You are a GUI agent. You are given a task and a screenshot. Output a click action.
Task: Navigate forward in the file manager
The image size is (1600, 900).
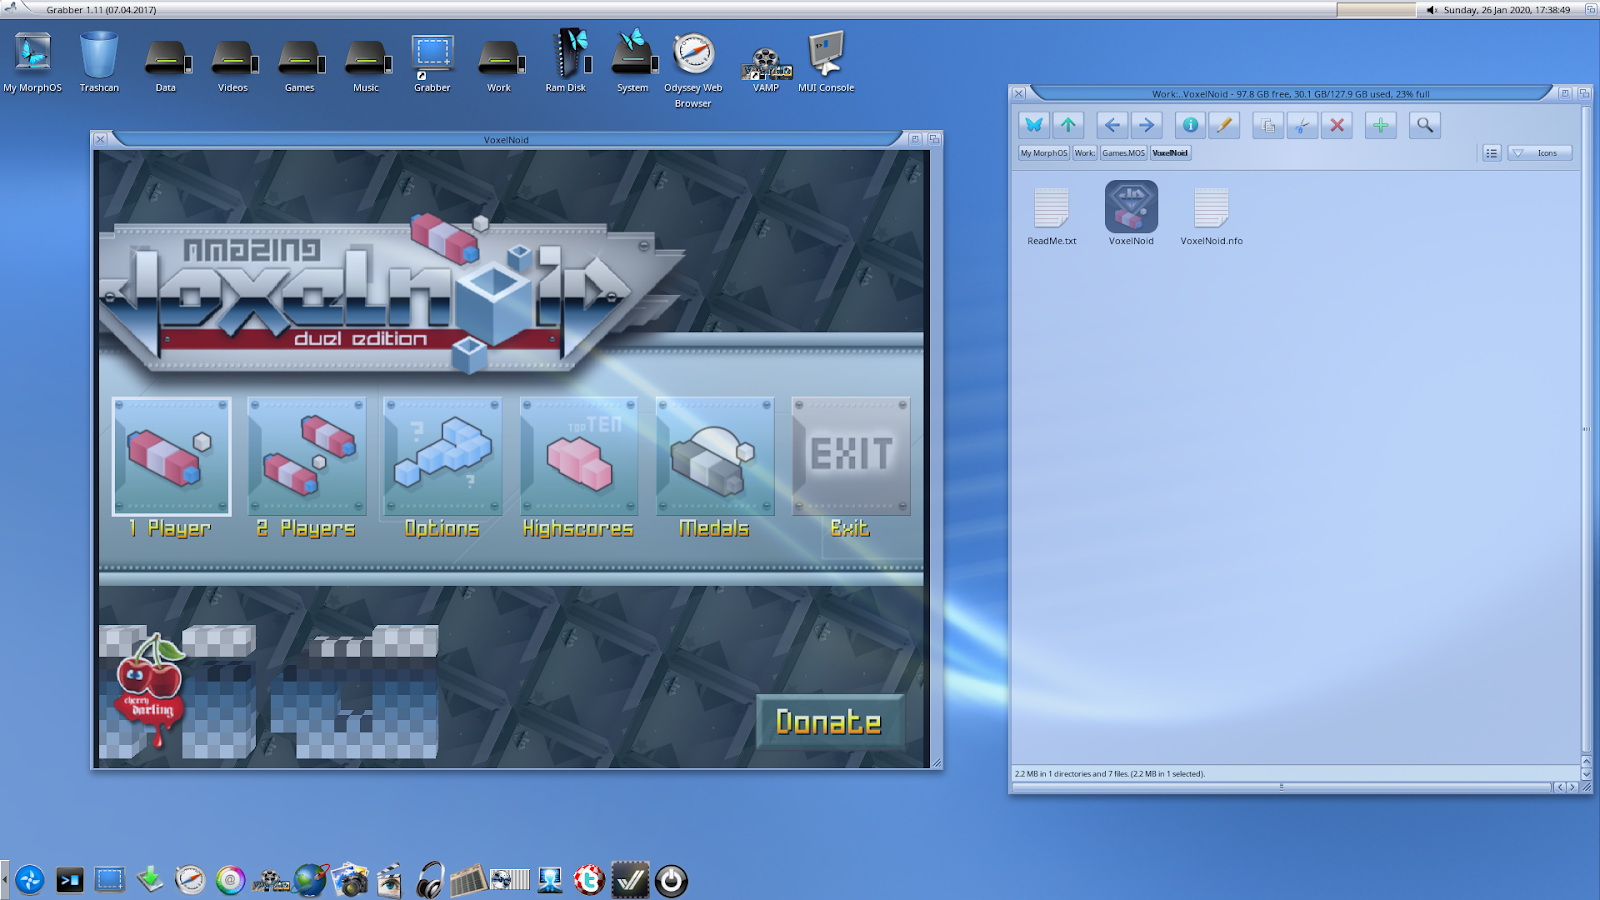[1146, 125]
